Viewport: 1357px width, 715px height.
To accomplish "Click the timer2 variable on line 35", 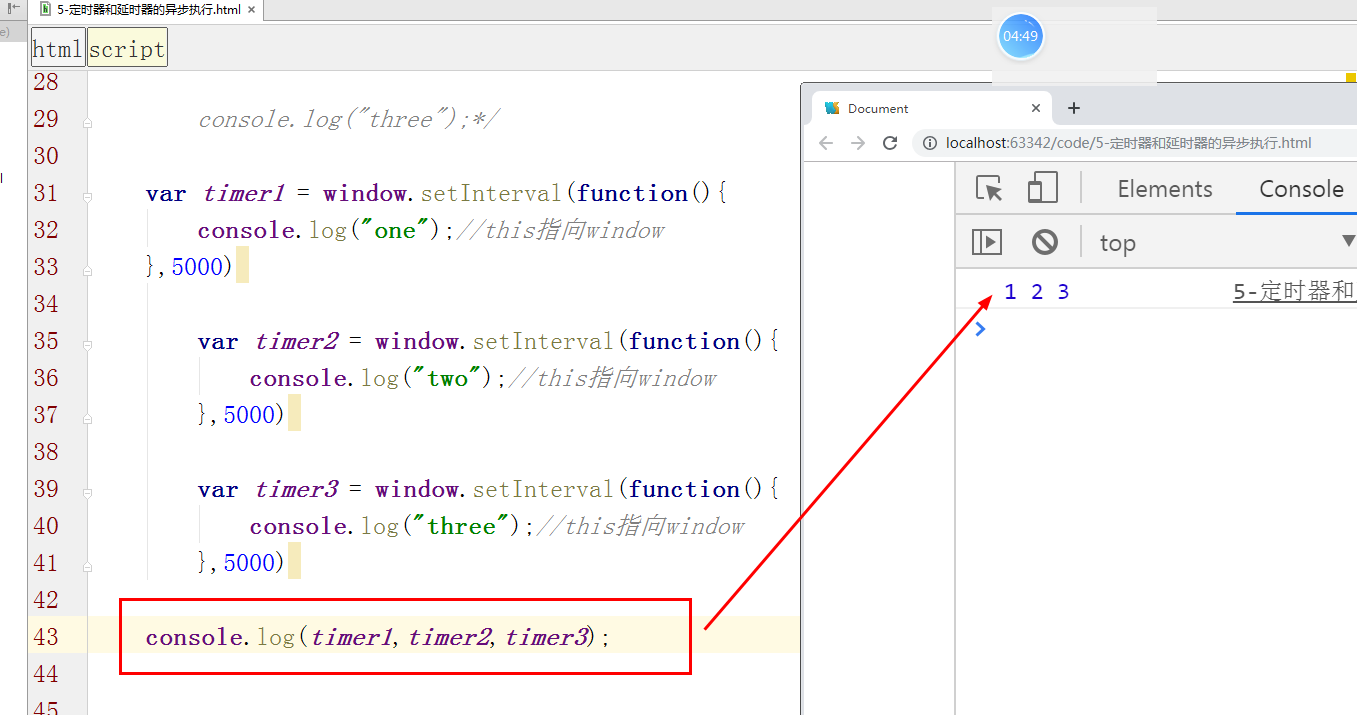I will click(297, 341).
